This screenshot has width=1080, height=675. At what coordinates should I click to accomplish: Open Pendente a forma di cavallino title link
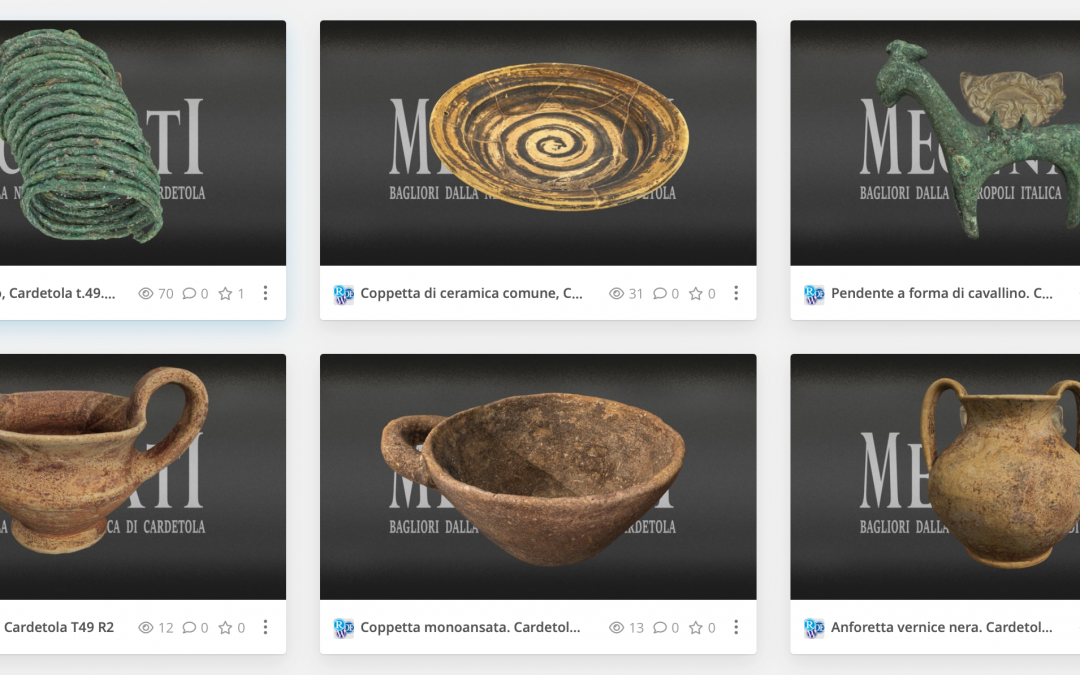click(942, 293)
